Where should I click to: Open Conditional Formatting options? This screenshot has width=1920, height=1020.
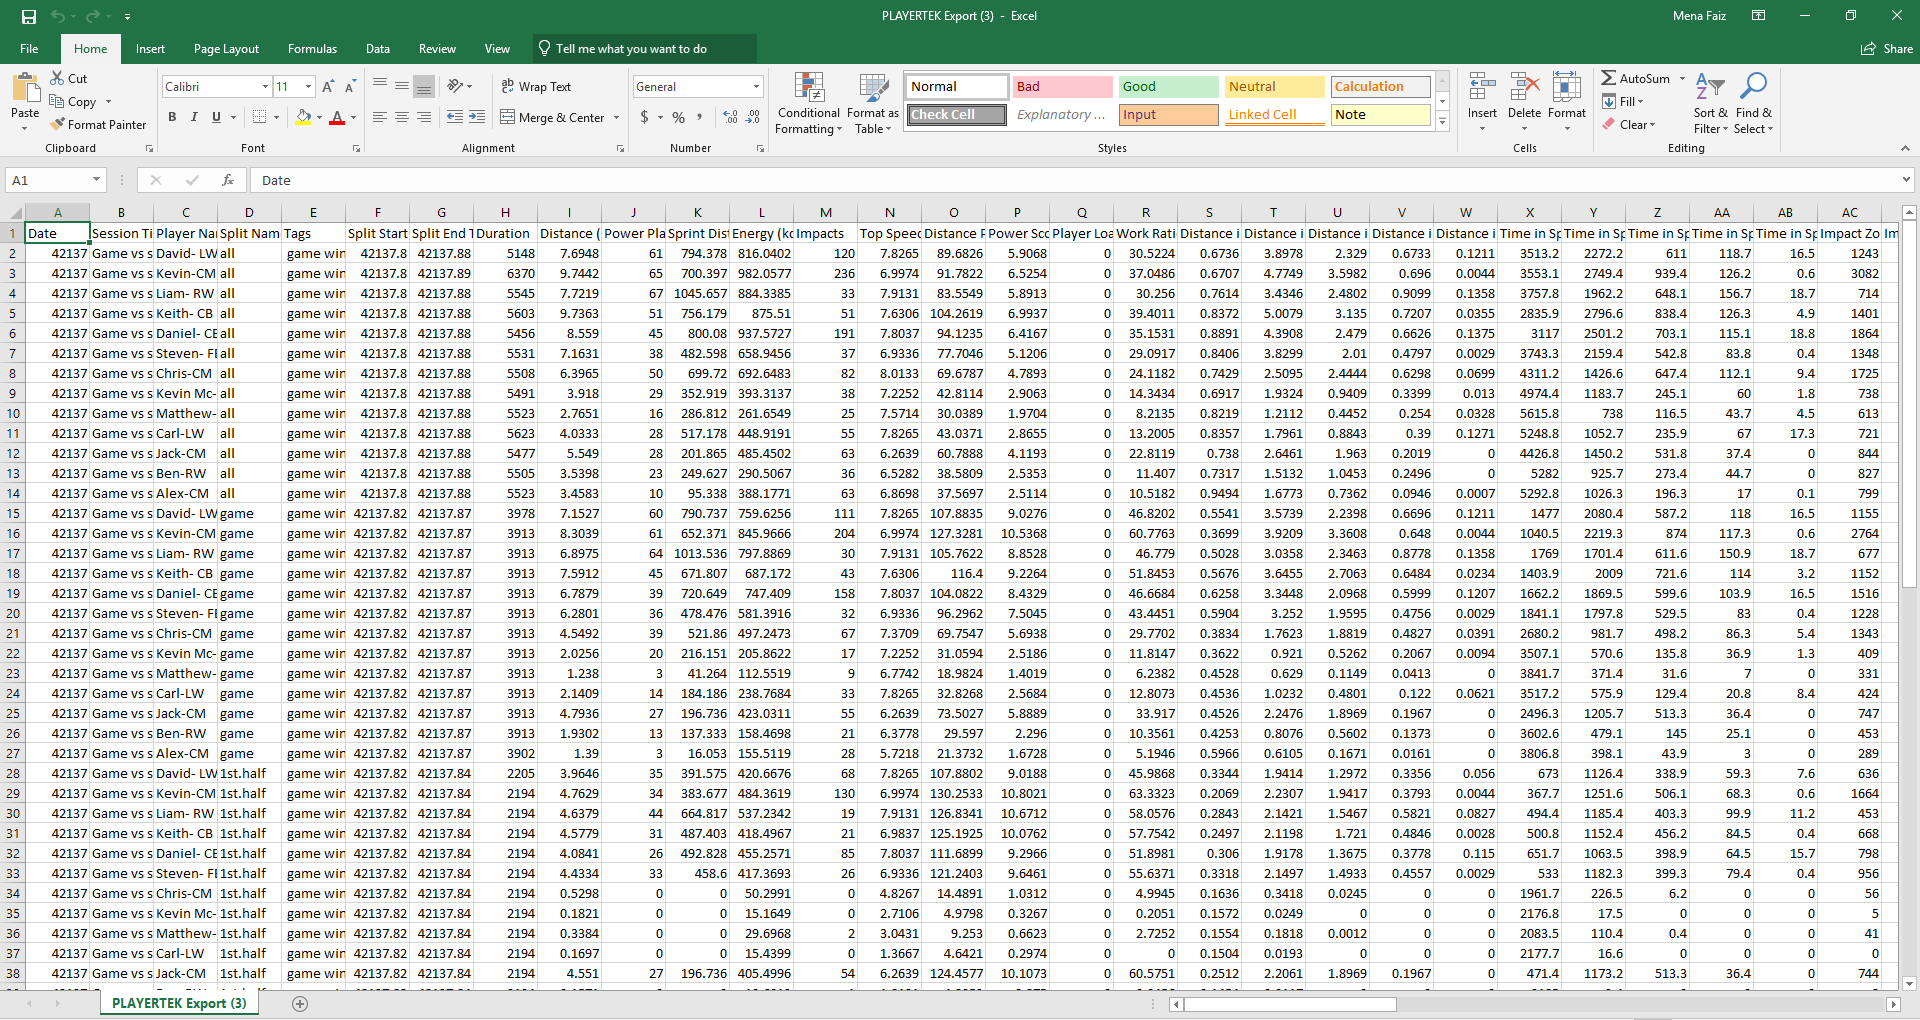[808, 104]
